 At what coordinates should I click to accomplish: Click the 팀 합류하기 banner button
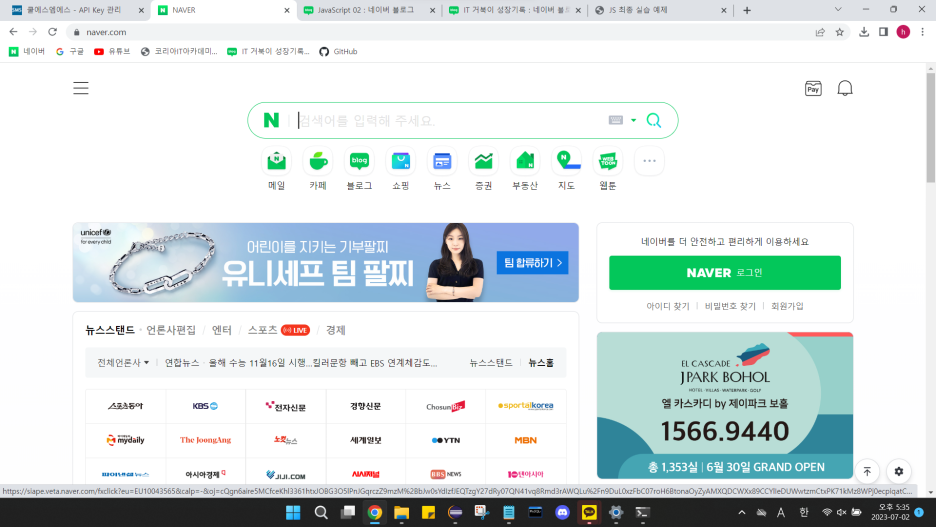(532, 263)
